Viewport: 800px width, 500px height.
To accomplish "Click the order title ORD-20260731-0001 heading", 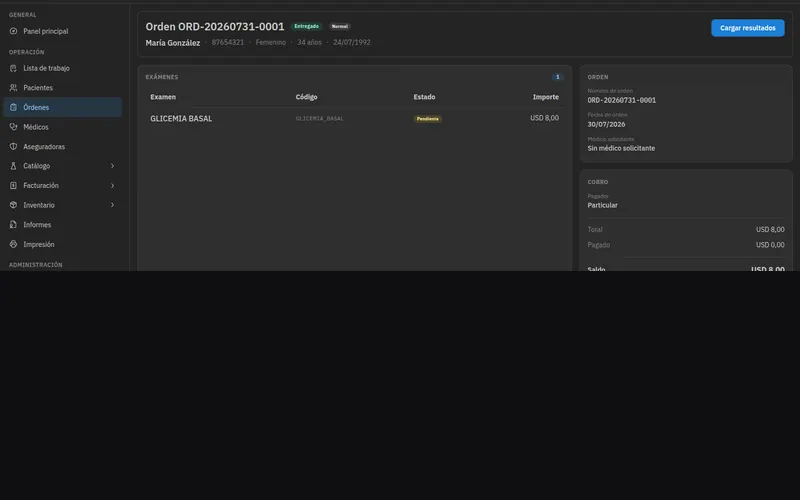I will [x=215, y=27].
